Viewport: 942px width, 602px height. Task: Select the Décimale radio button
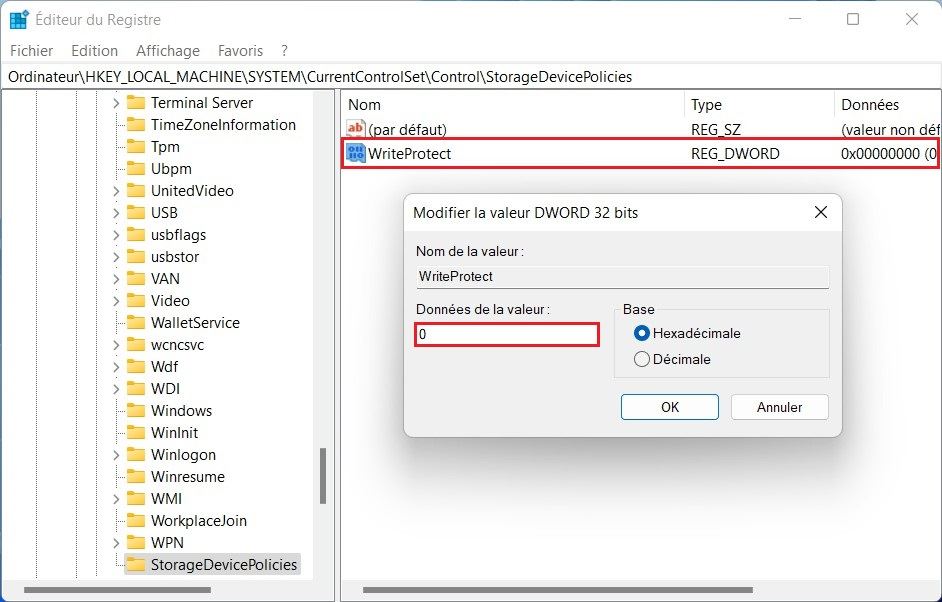641,359
